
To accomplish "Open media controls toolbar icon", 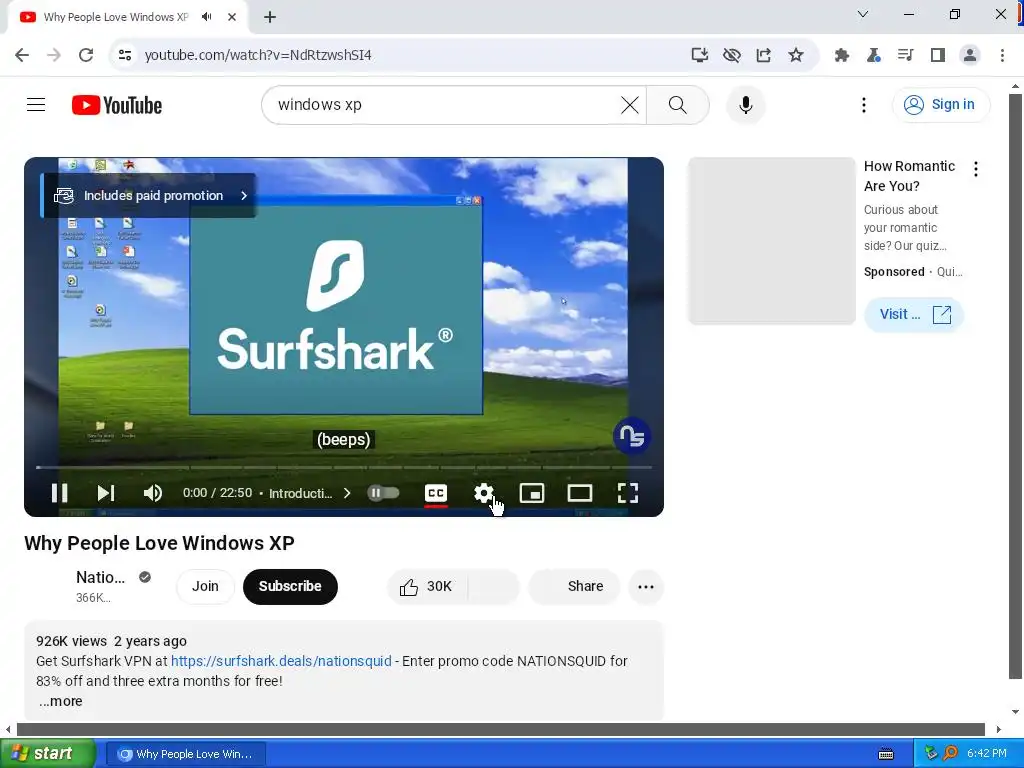I will tap(906, 55).
